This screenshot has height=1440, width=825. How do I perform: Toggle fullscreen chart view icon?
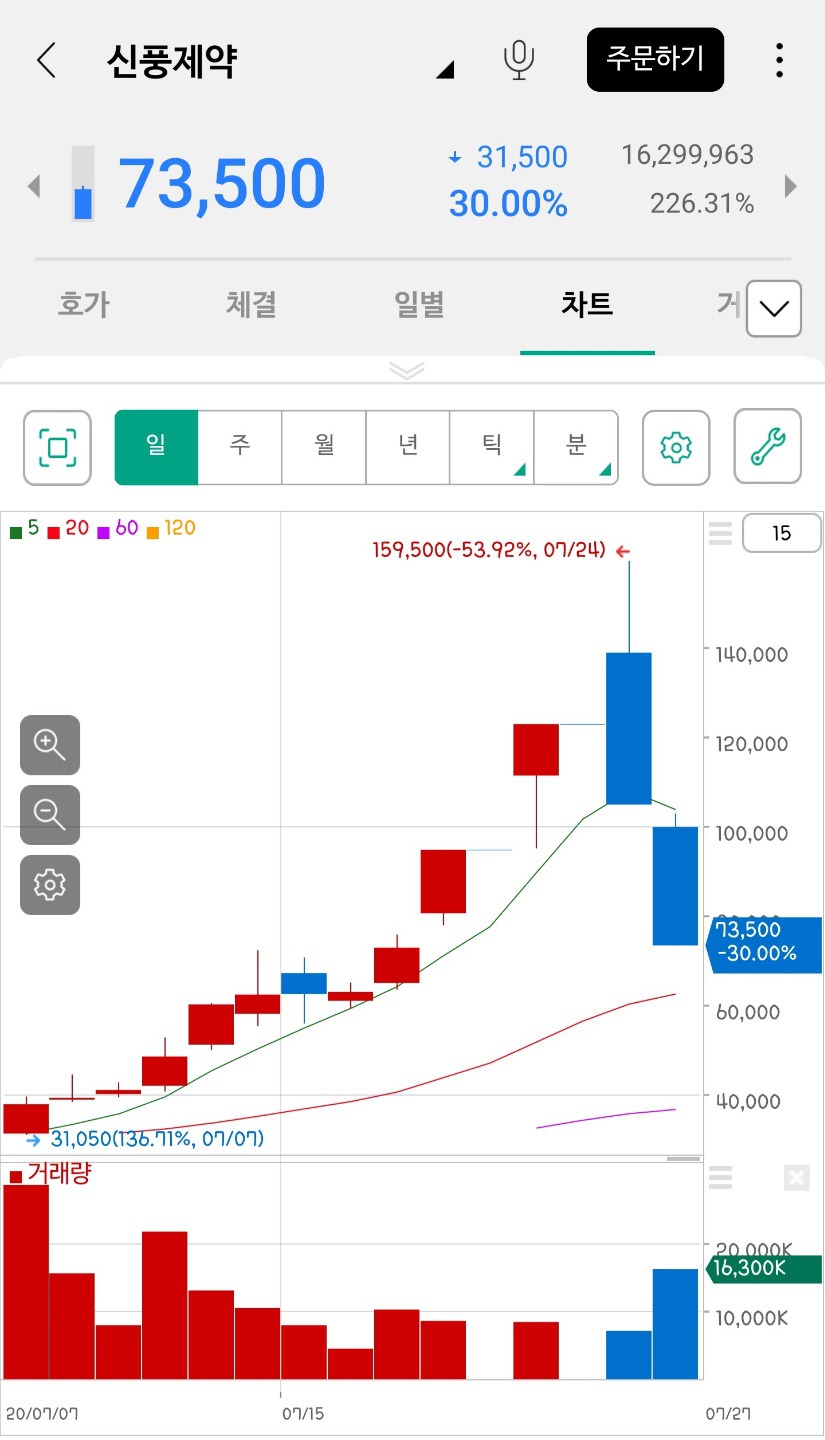(x=57, y=447)
